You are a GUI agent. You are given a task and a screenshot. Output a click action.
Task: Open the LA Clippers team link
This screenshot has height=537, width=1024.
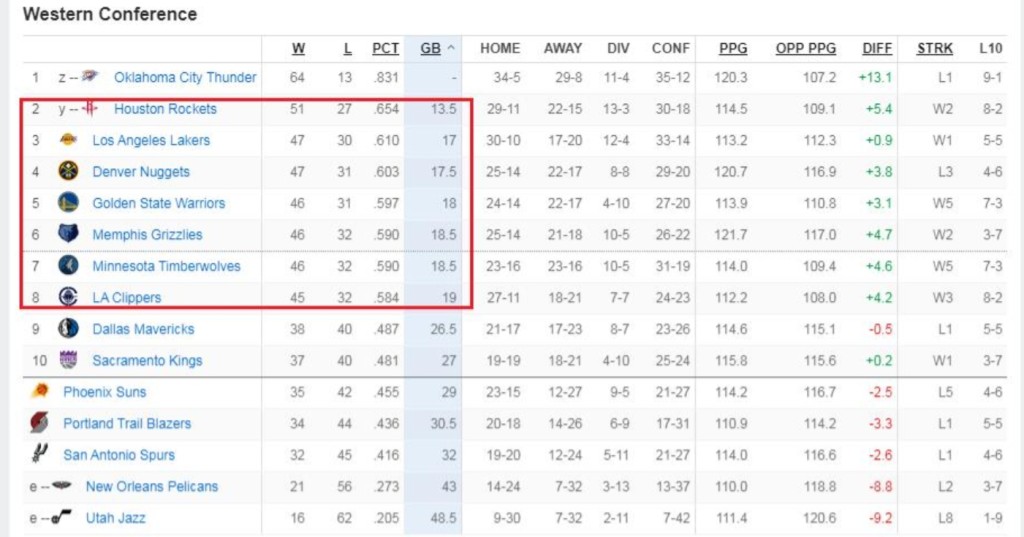(126, 297)
